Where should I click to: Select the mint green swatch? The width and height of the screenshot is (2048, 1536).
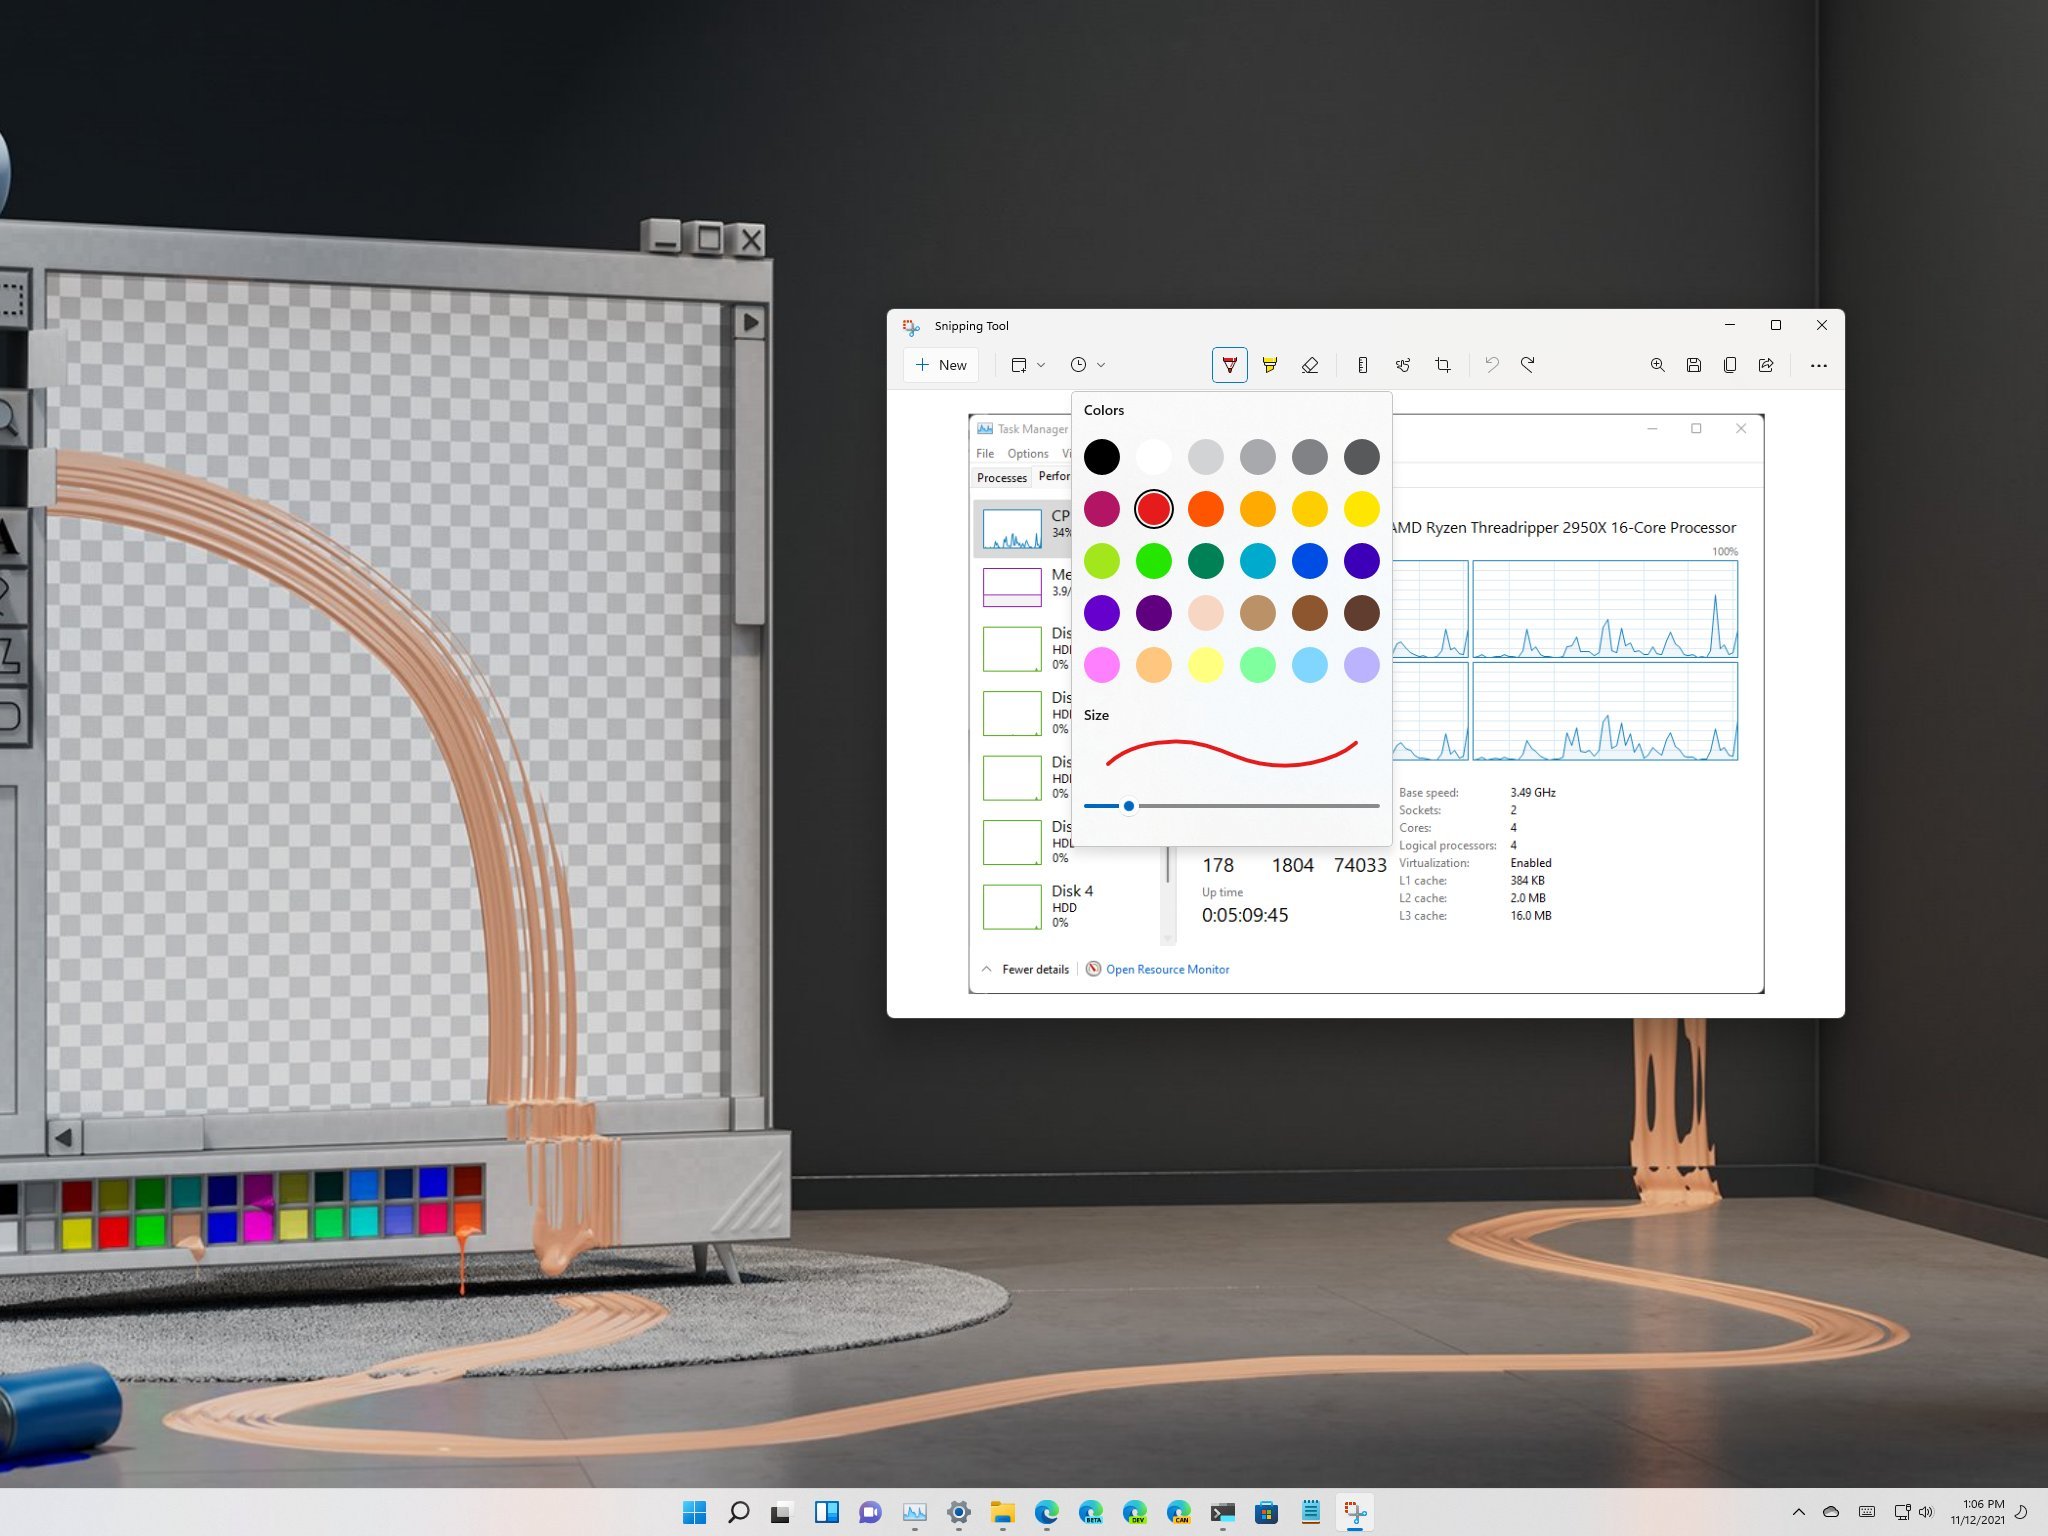tap(1257, 665)
